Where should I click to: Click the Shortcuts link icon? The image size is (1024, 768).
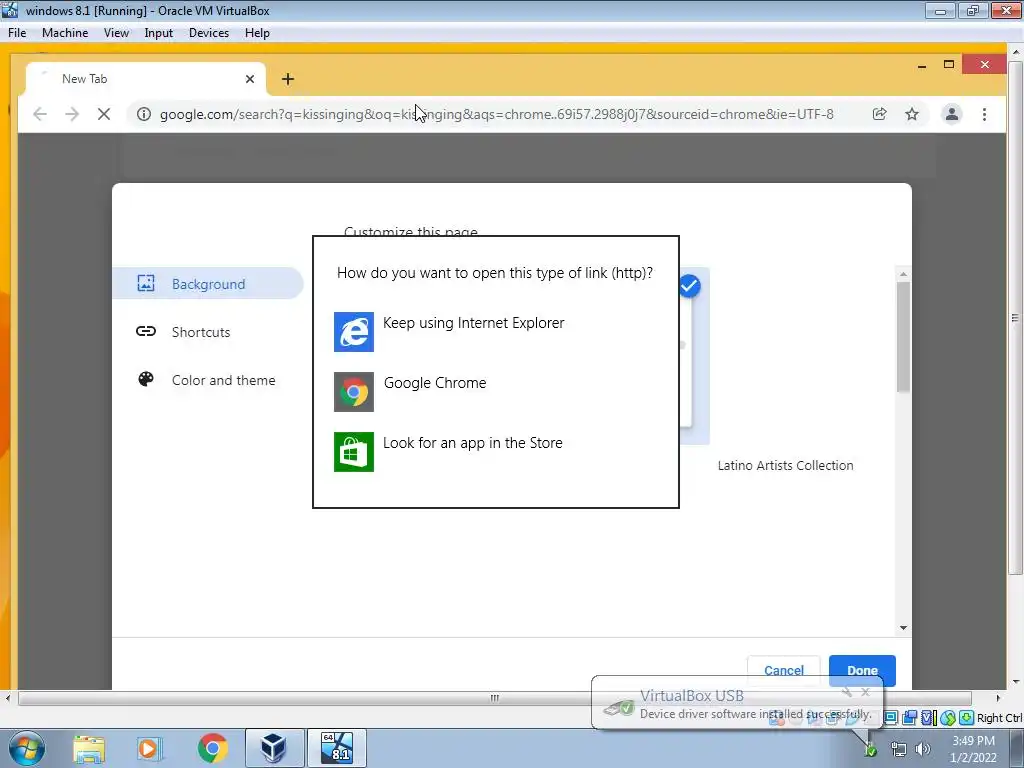[x=146, y=332]
